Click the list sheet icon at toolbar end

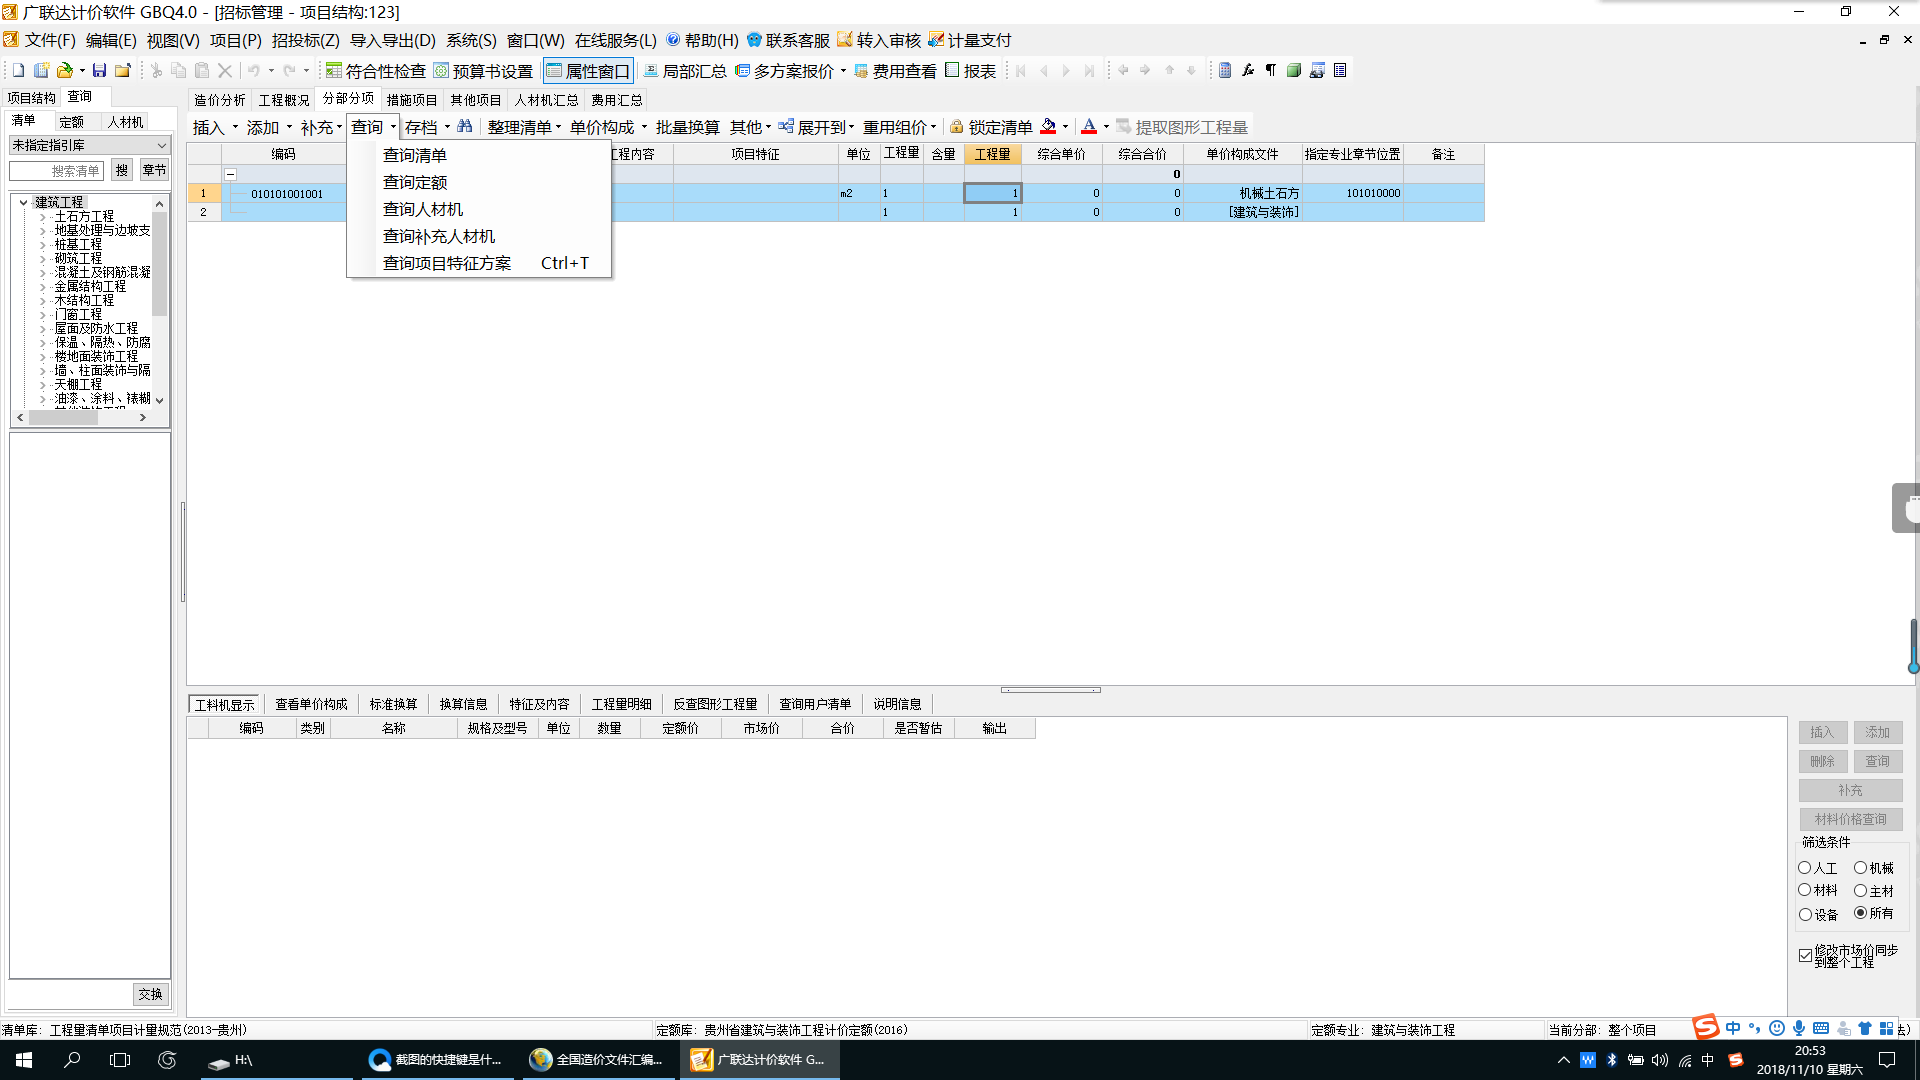point(1340,70)
